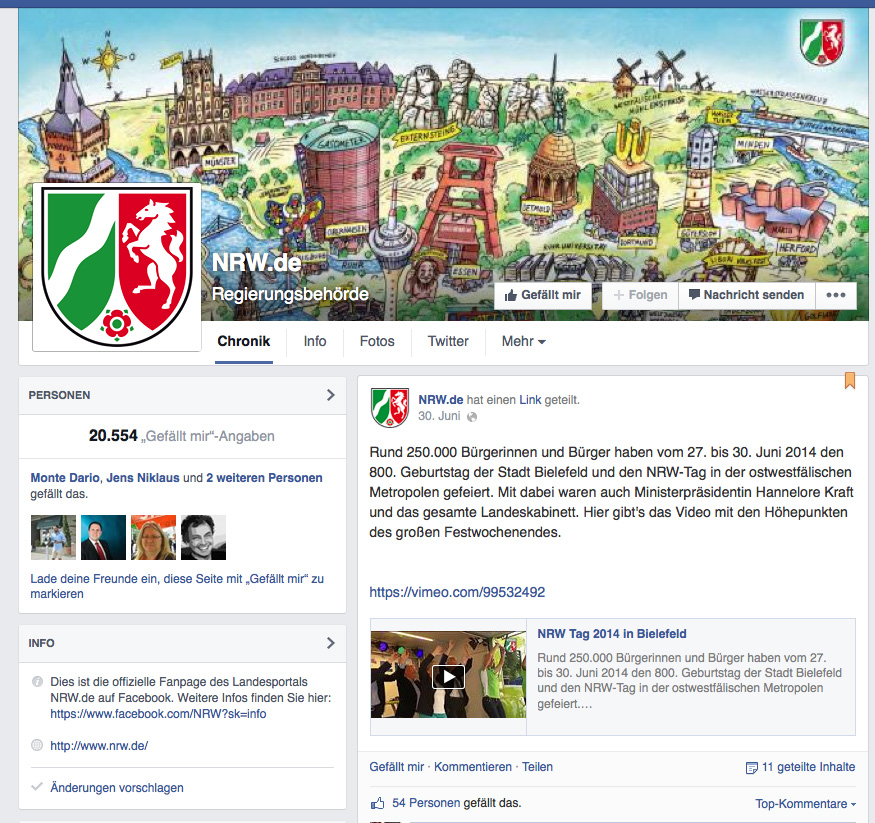Send a message via Nachricht senden
This screenshot has height=823, width=875.
click(x=747, y=295)
